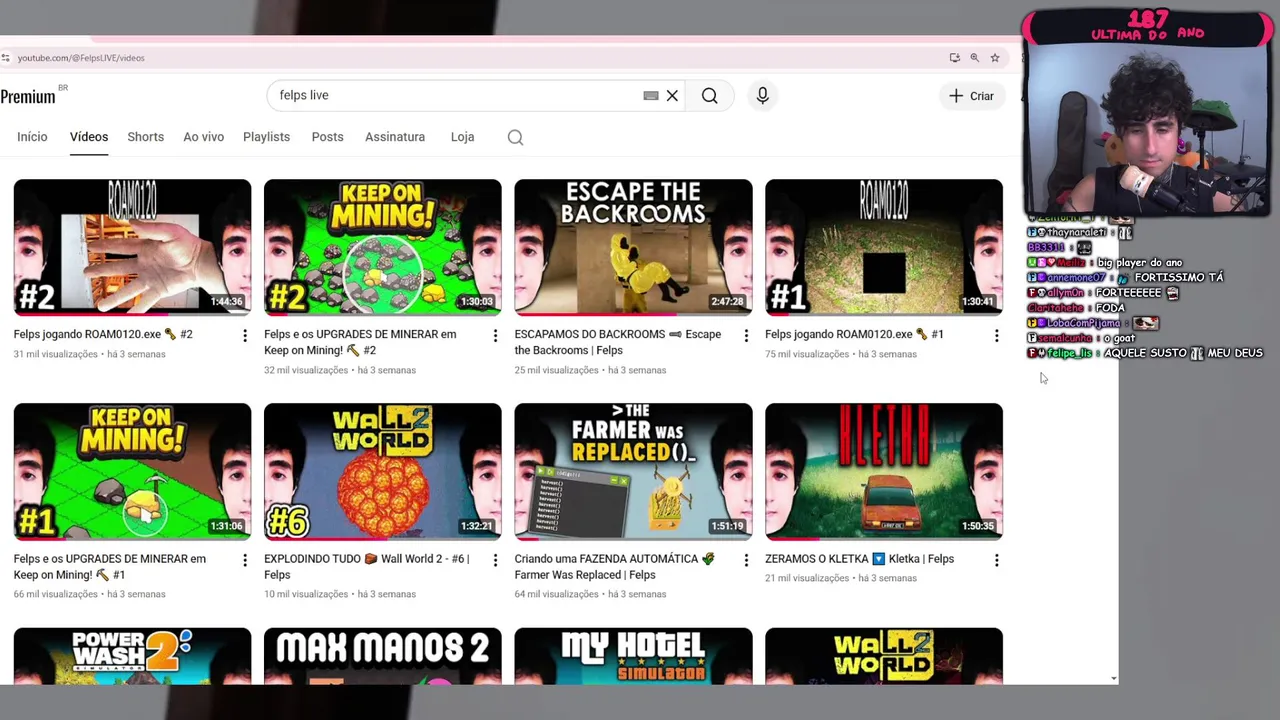The width and height of the screenshot is (1280, 720).
Task: Switch to the Shorts tab
Action: click(x=145, y=137)
